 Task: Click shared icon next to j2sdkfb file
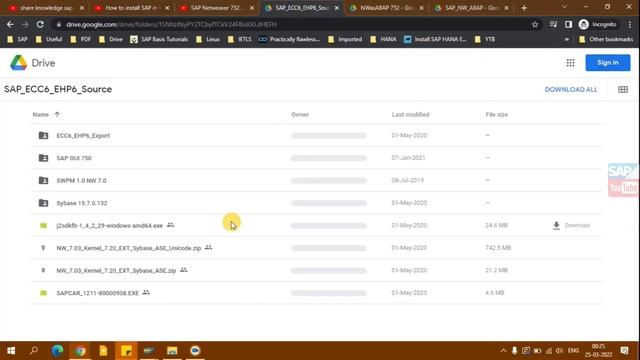pos(171,225)
